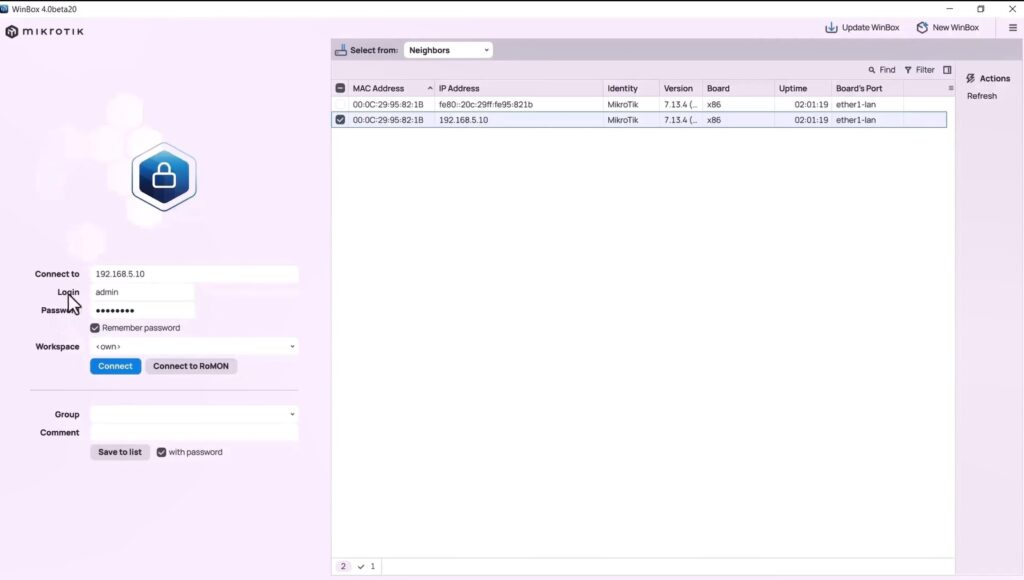
Task: Click the blue Connect button
Action: pos(116,366)
